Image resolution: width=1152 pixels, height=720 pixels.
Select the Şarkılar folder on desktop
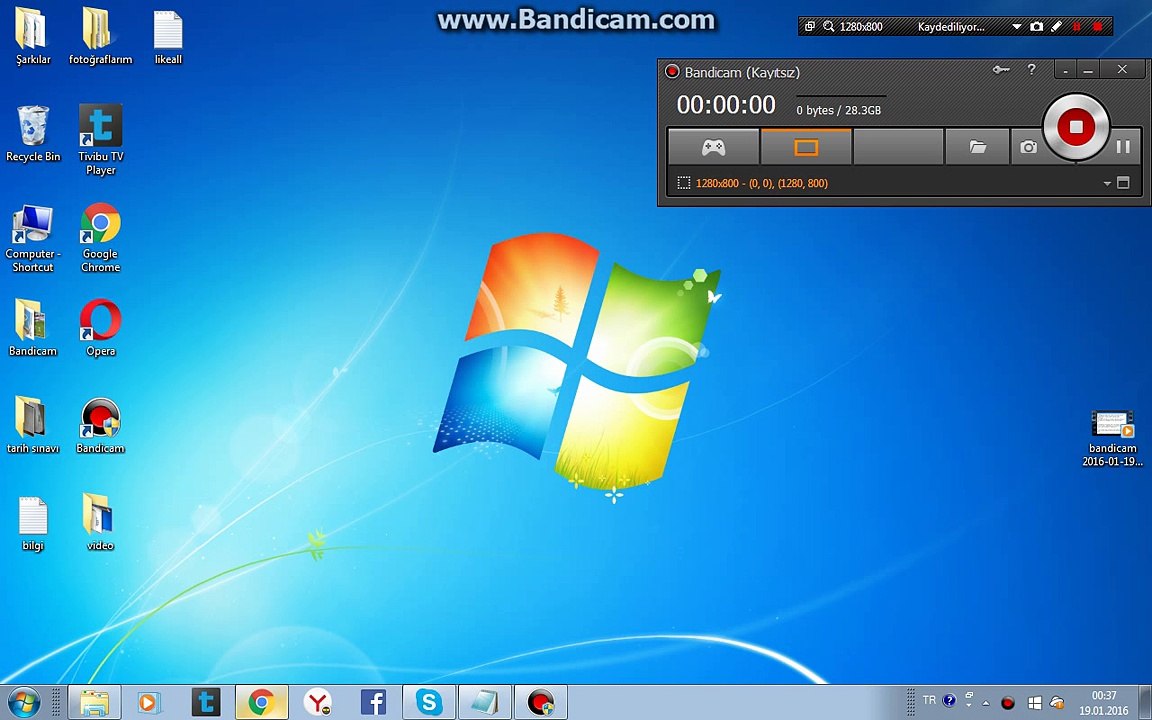[x=33, y=37]
